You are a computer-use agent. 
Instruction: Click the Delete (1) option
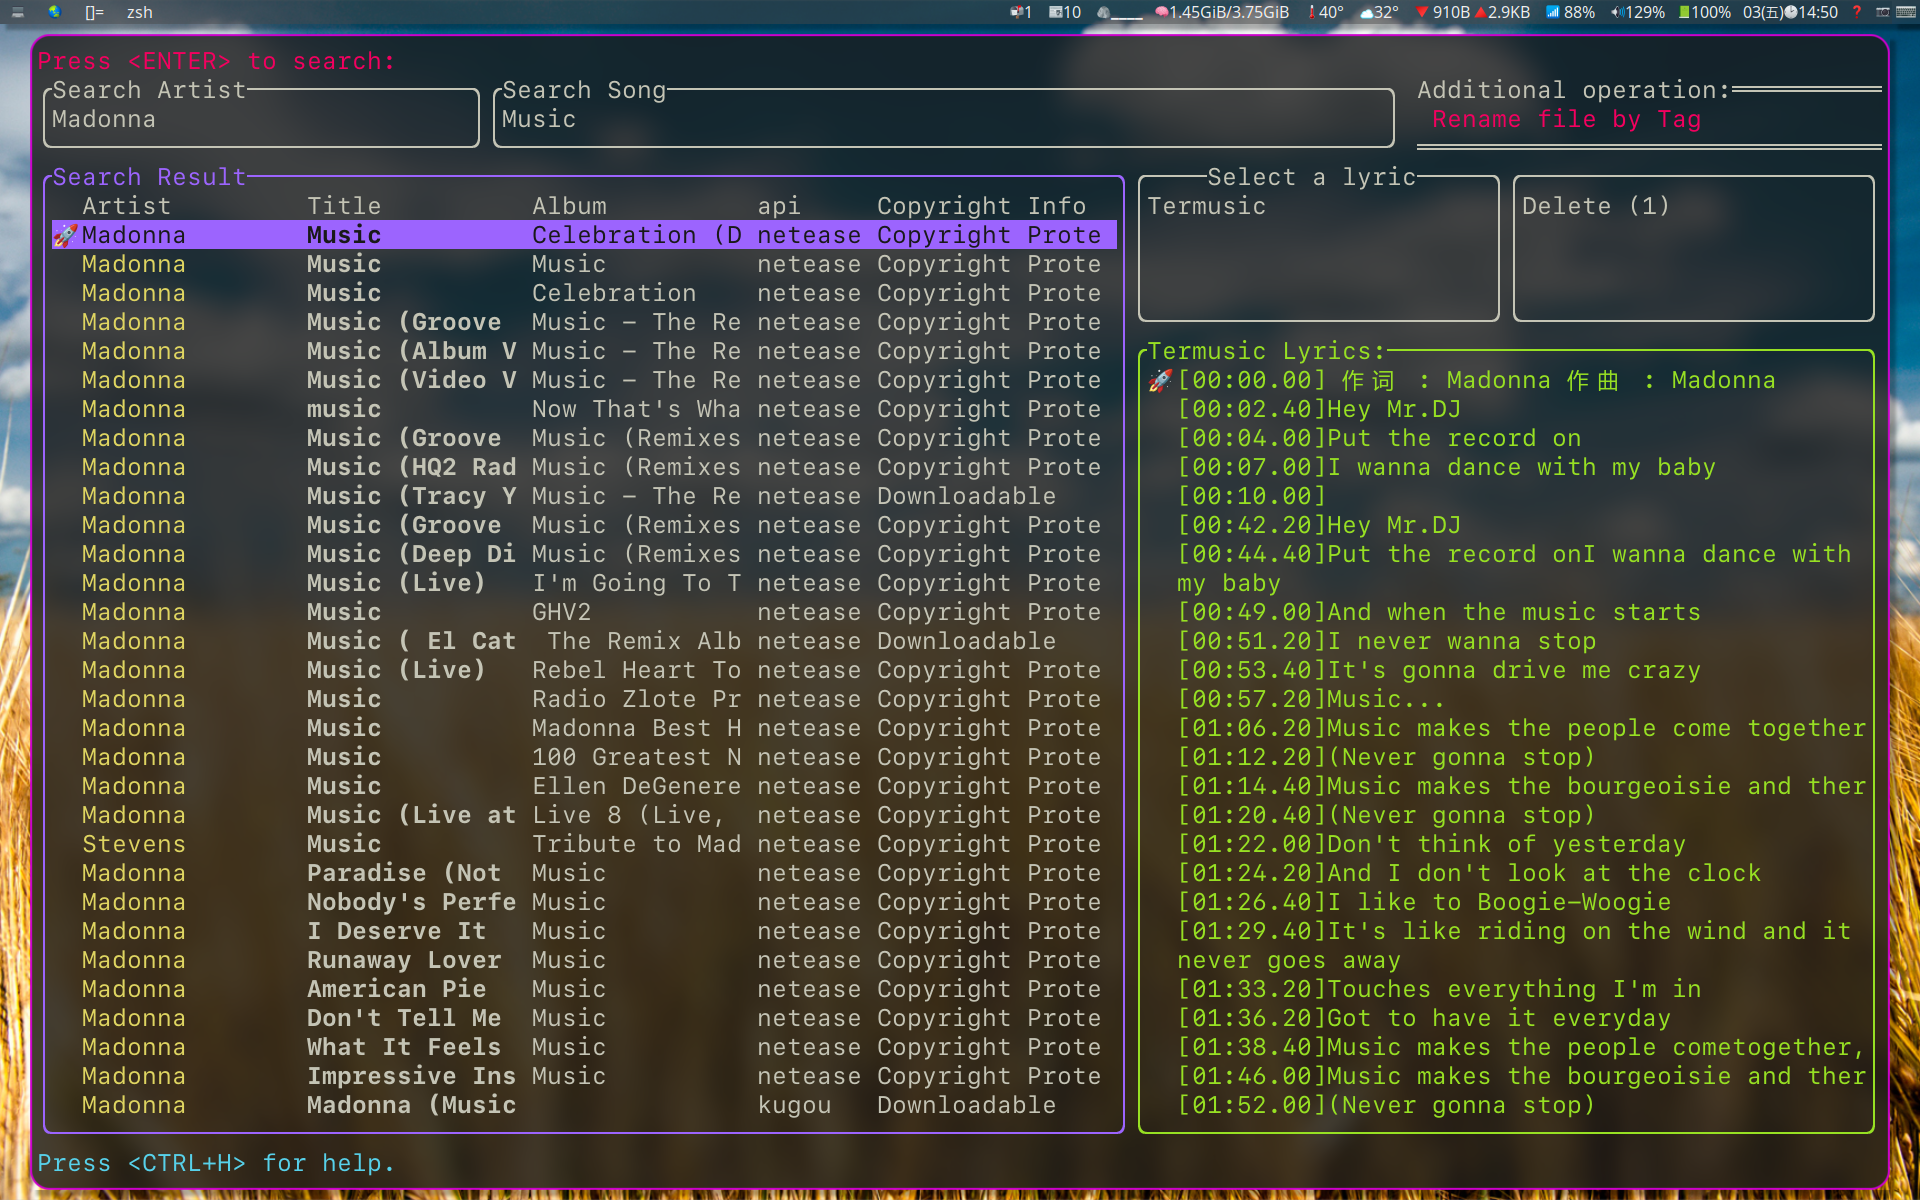point(1595,206)
